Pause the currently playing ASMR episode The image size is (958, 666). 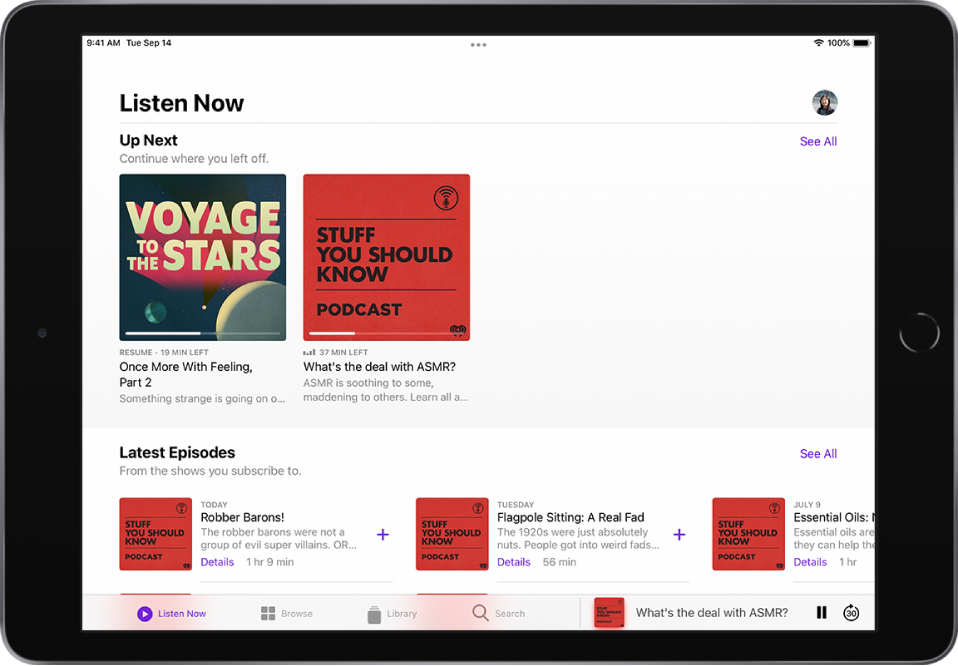point(821,612)
